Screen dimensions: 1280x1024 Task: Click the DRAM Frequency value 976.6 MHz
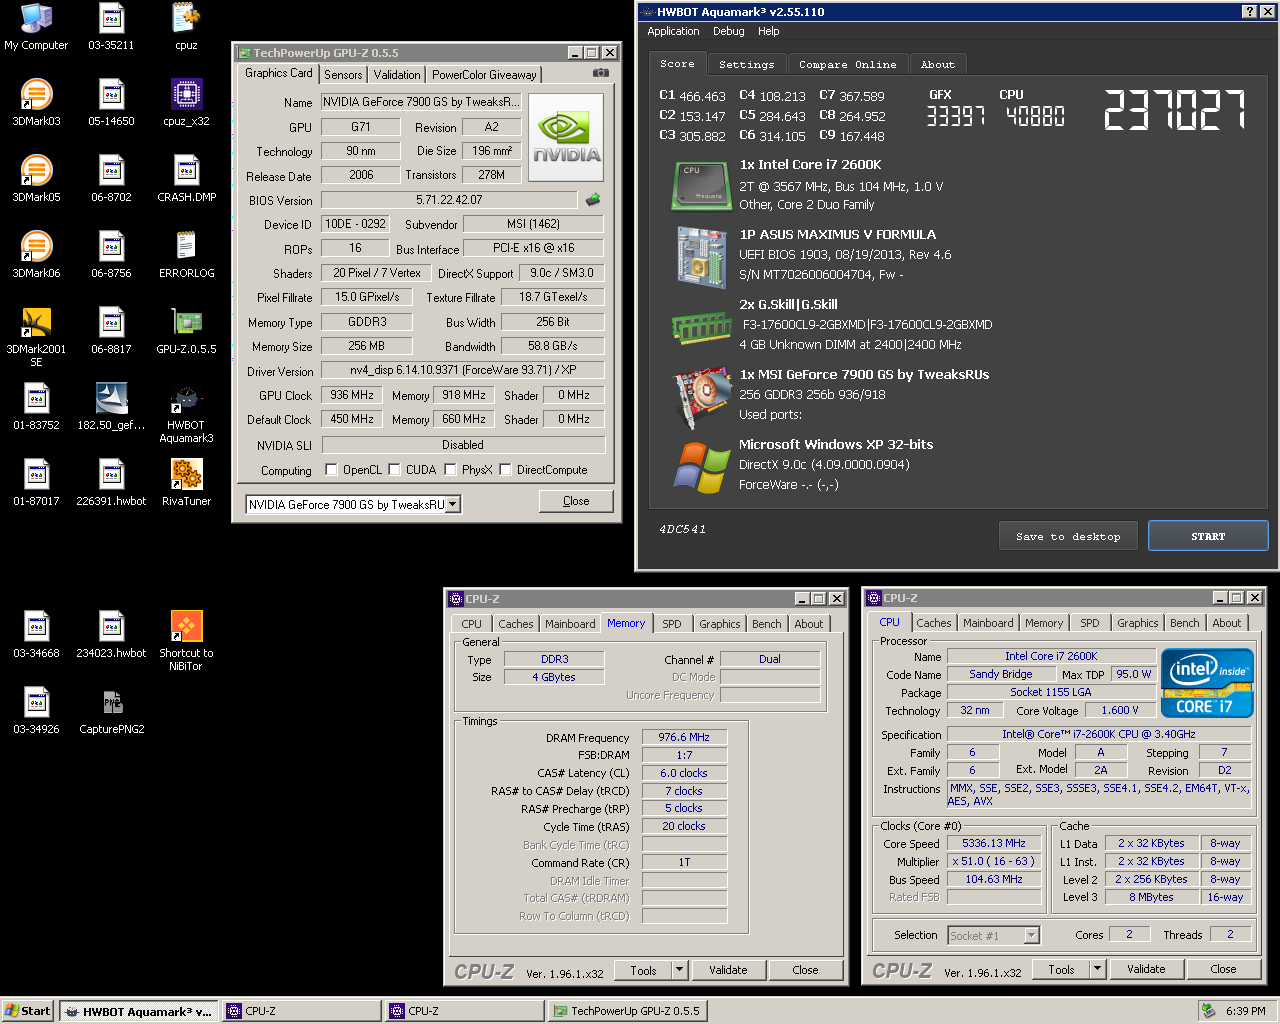pos(684,737)
